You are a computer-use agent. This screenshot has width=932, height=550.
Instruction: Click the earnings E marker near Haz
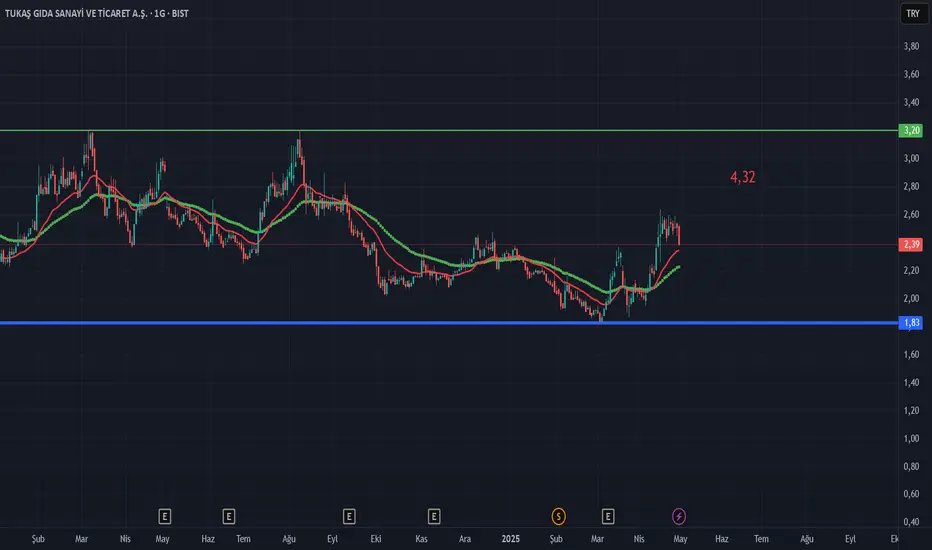[x=229, y=517]
